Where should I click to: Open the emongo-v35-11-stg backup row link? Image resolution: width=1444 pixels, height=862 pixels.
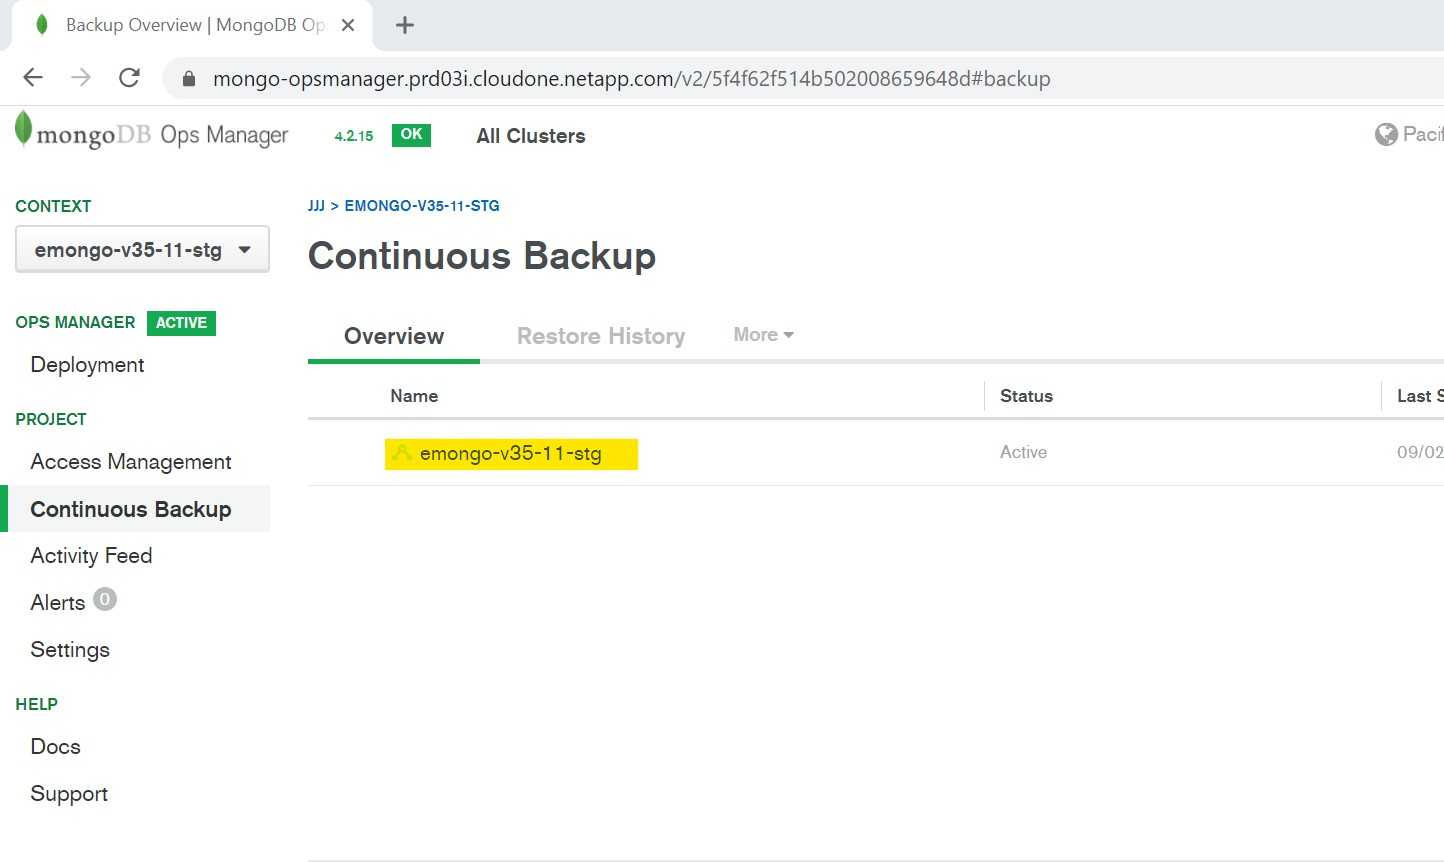(511, 453)
